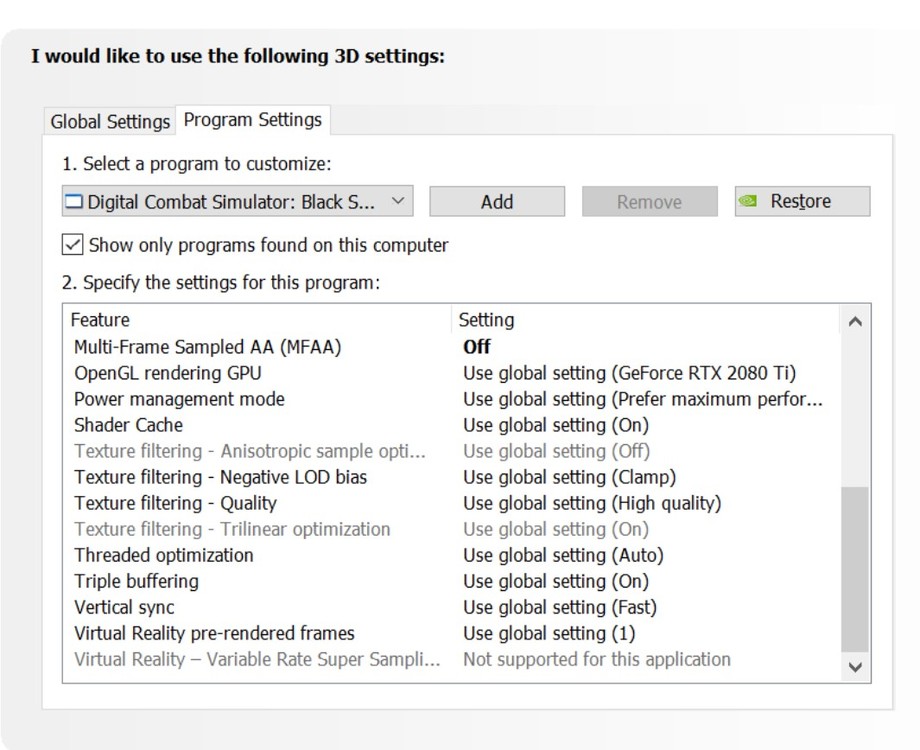The width and height of the screenshot is (920, 750).
Task: Select Virtual Reality pre-rendered frames row
Action: pos(214,633)
